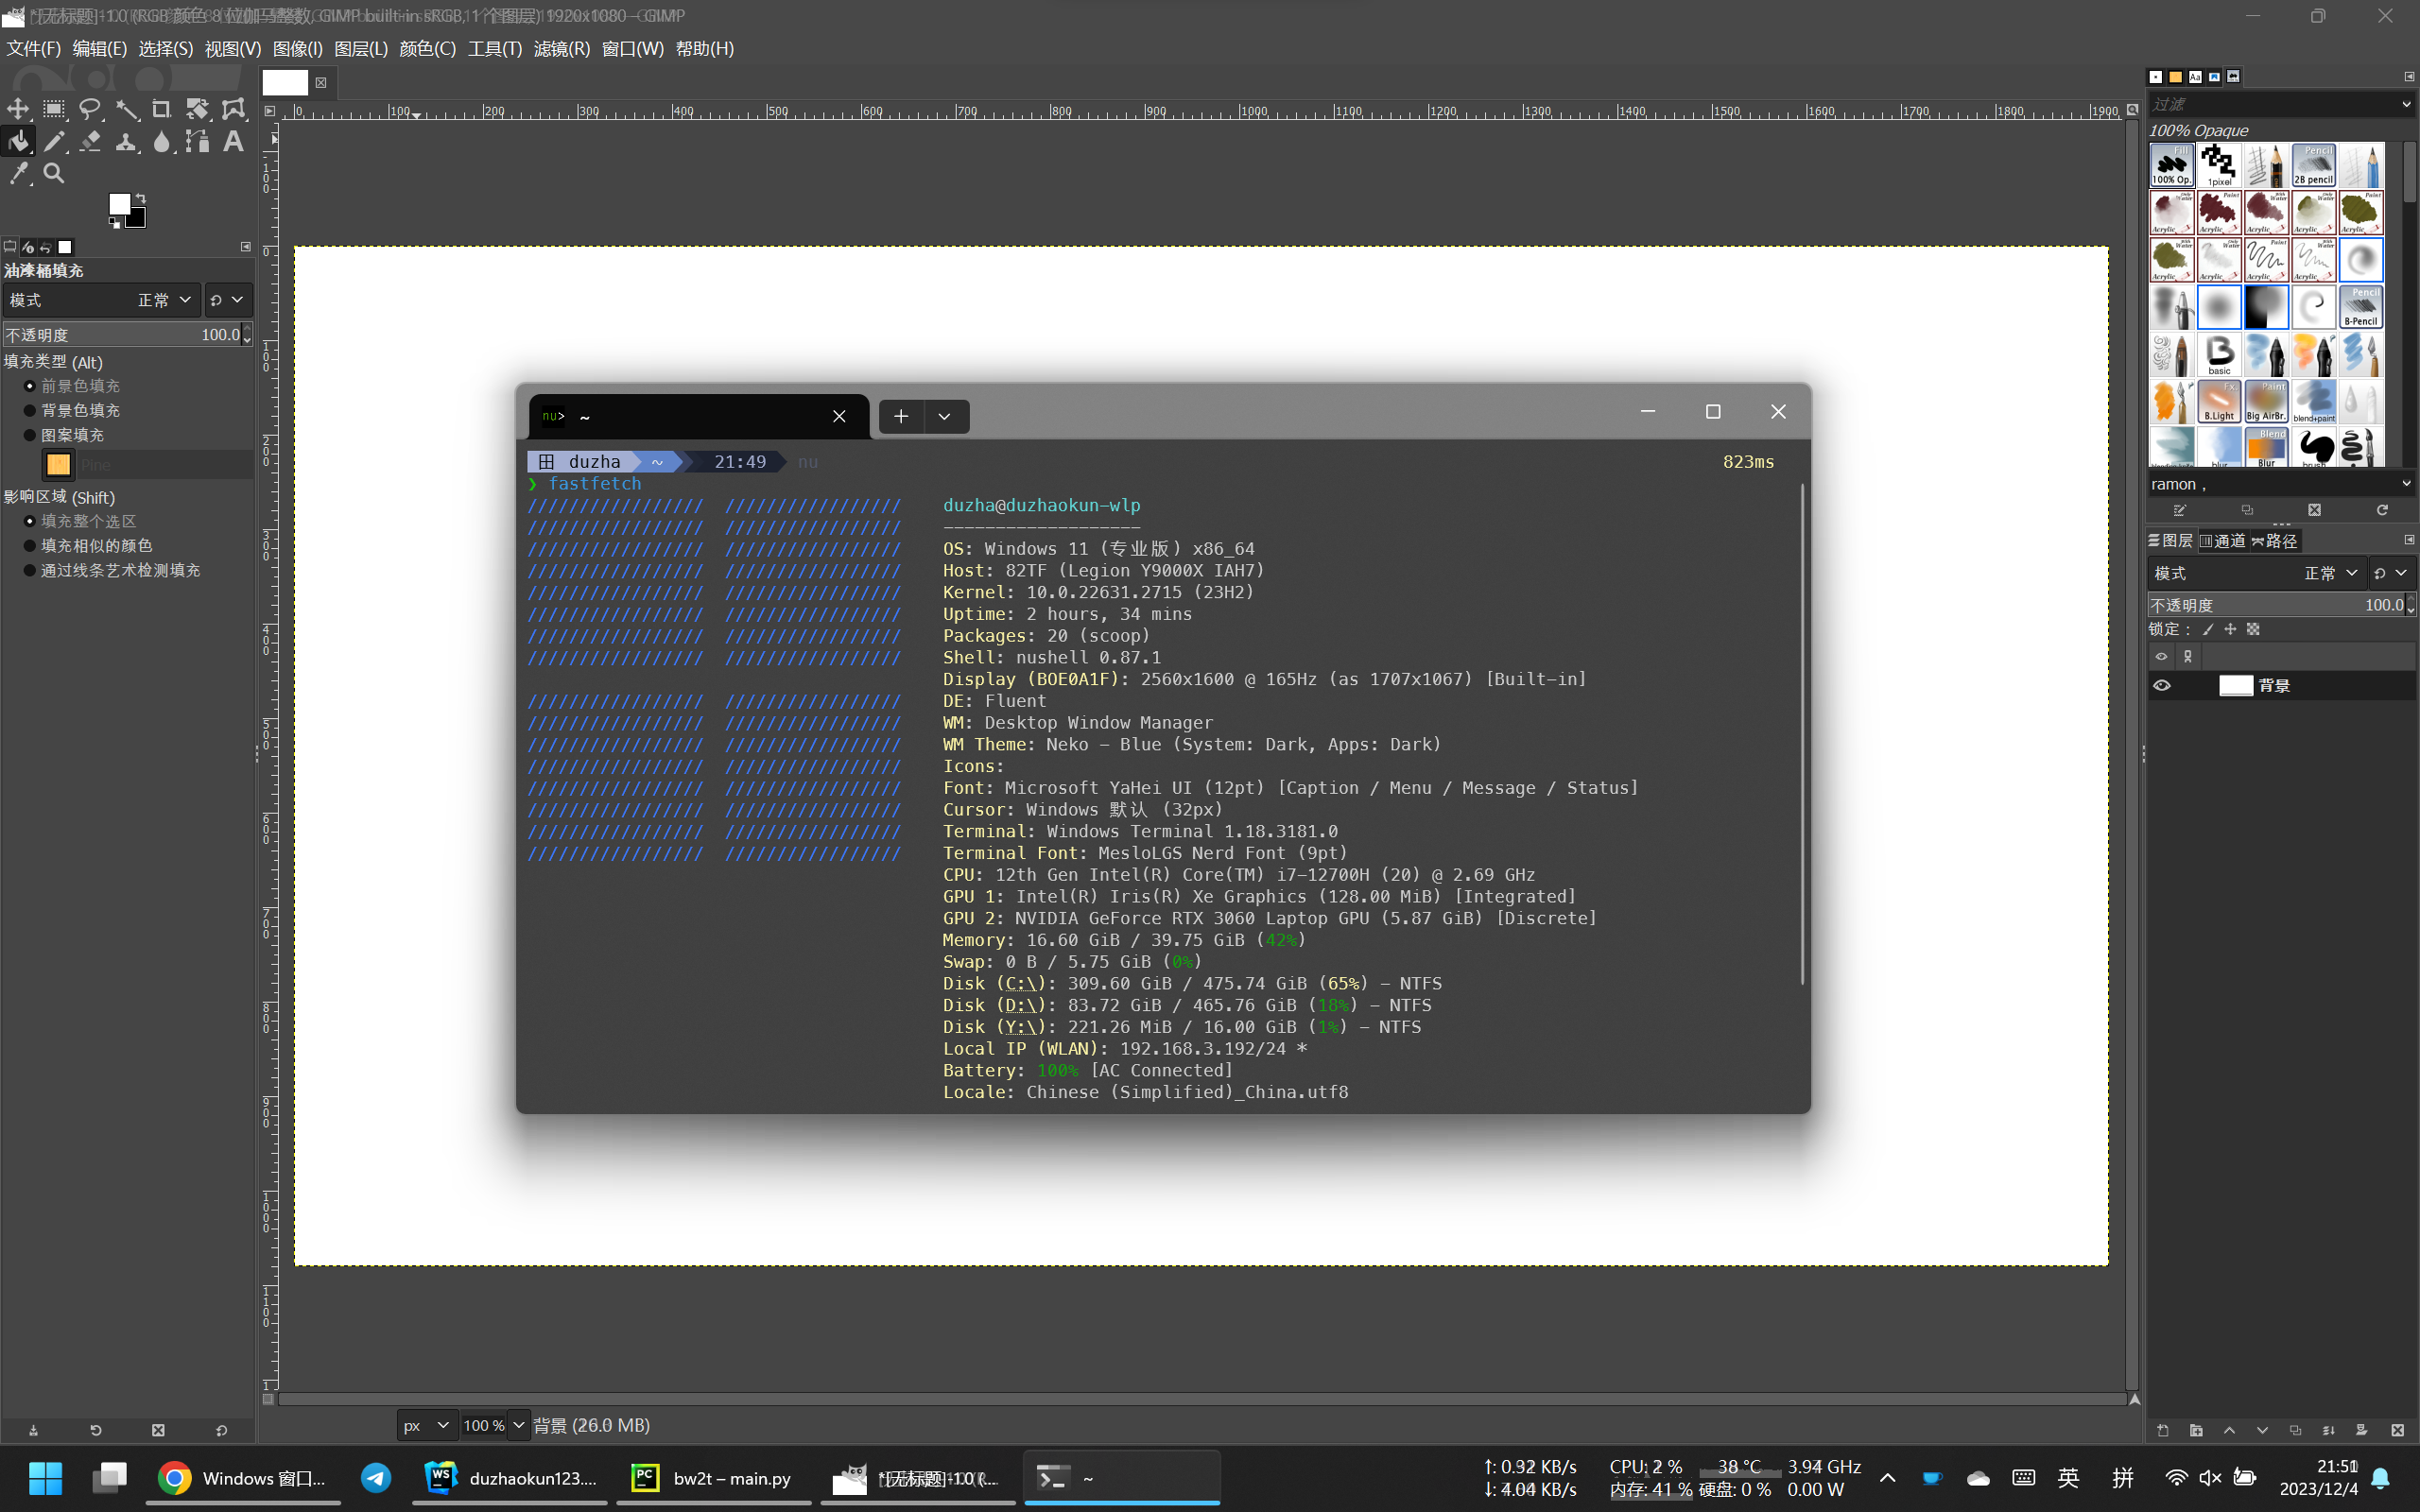Open the 图层(L) menu

[x=360, y=48]
